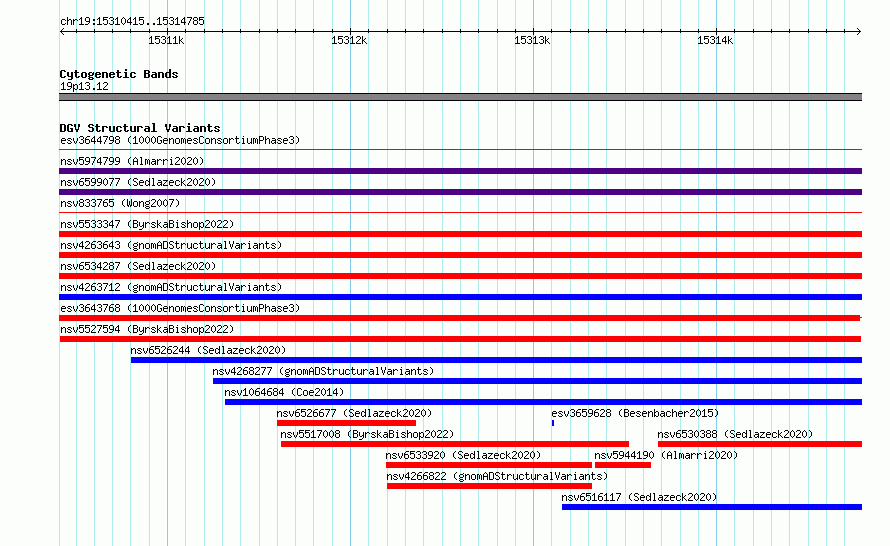Open variant label nsv5533347 (ByrskaBishop2022)
Image resolution: width=890 pixels, height=546 pixels.
(147, 224)
